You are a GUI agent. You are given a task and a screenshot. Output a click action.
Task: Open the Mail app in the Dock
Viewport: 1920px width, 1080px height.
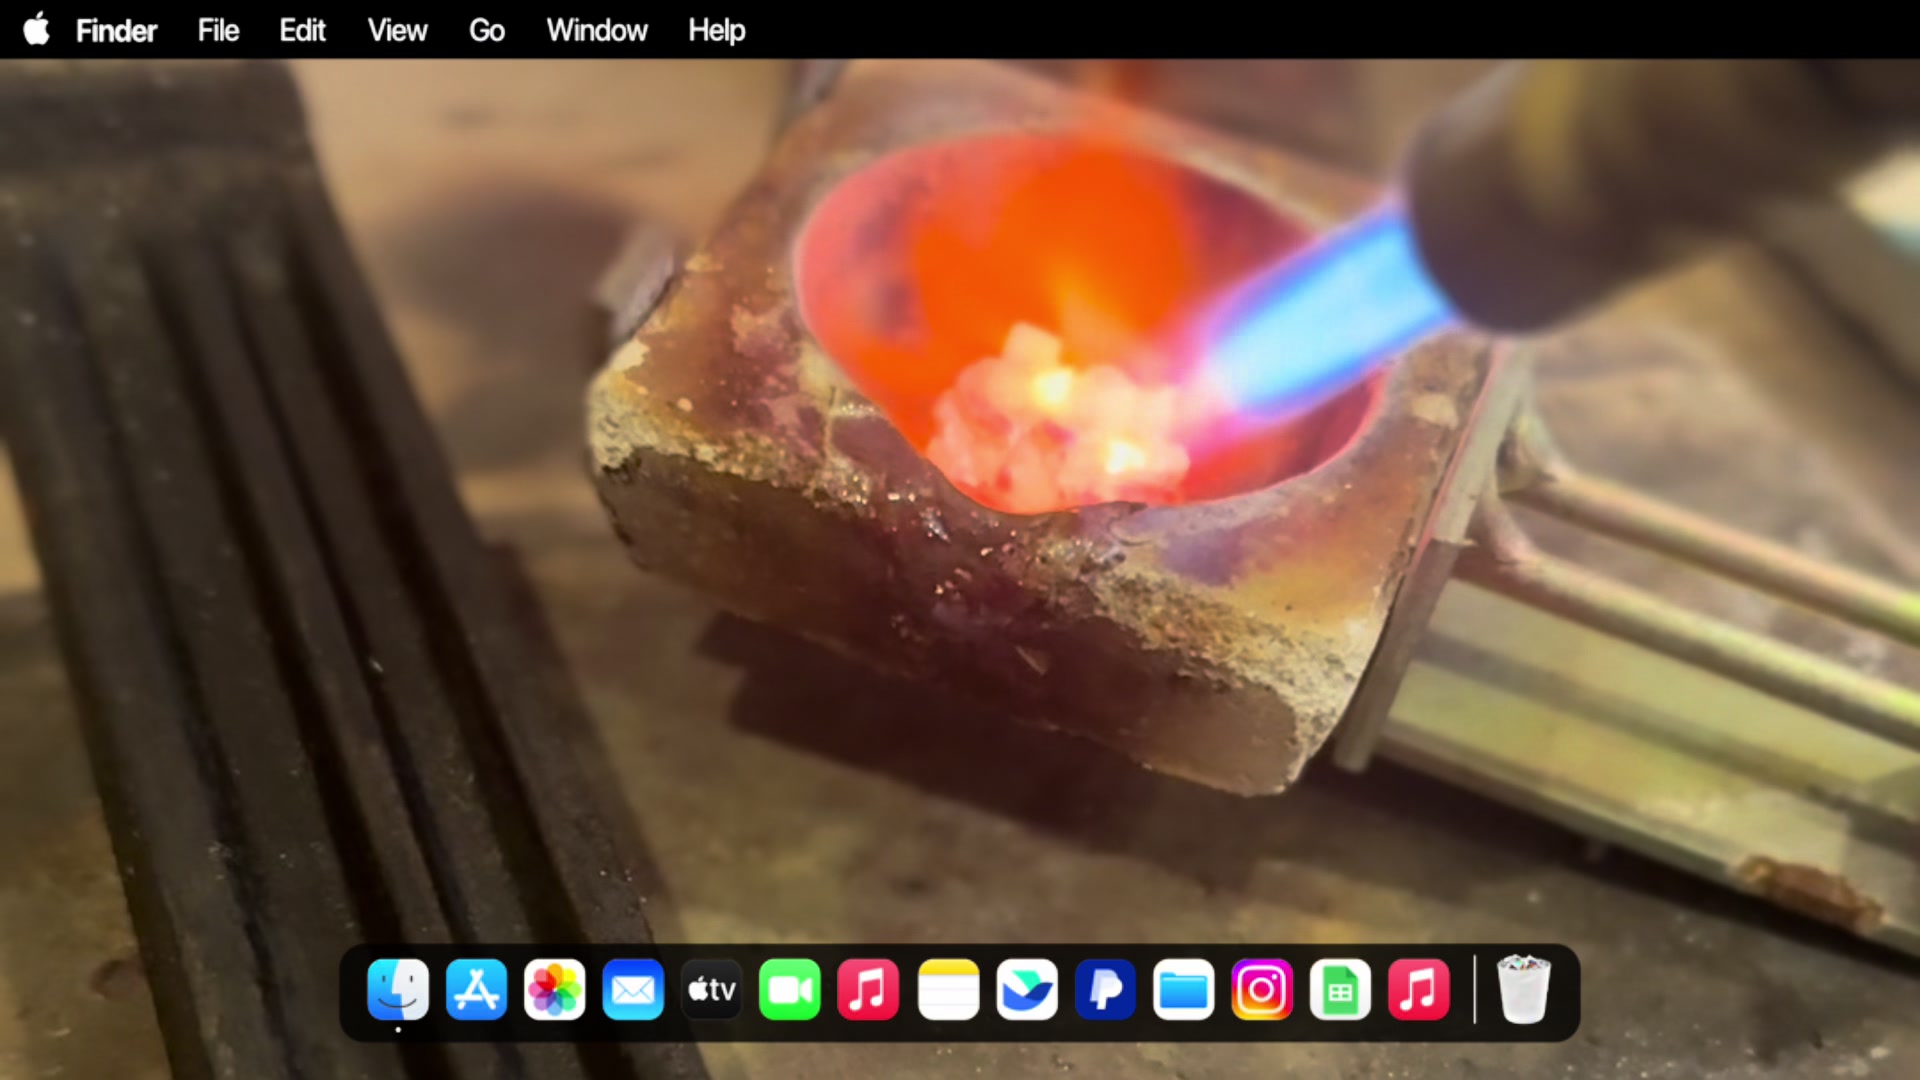633,990
